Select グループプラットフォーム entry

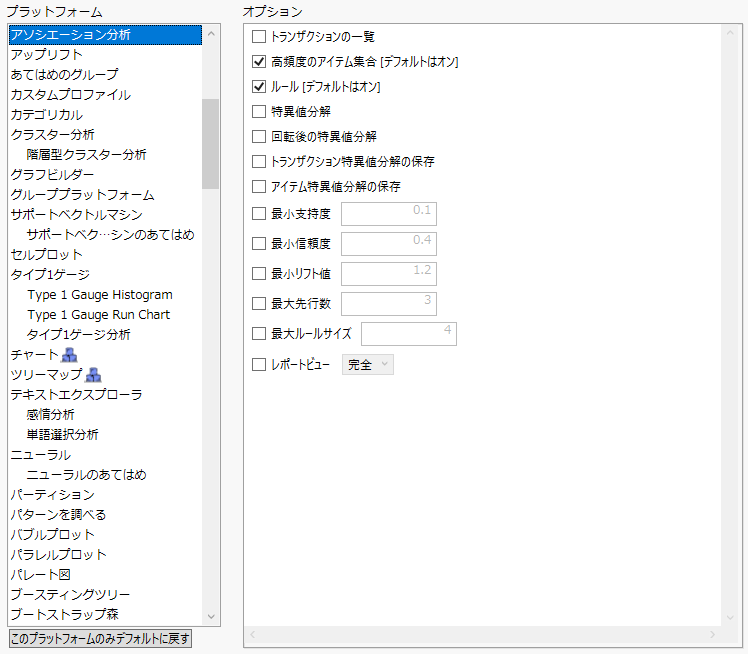105,195
